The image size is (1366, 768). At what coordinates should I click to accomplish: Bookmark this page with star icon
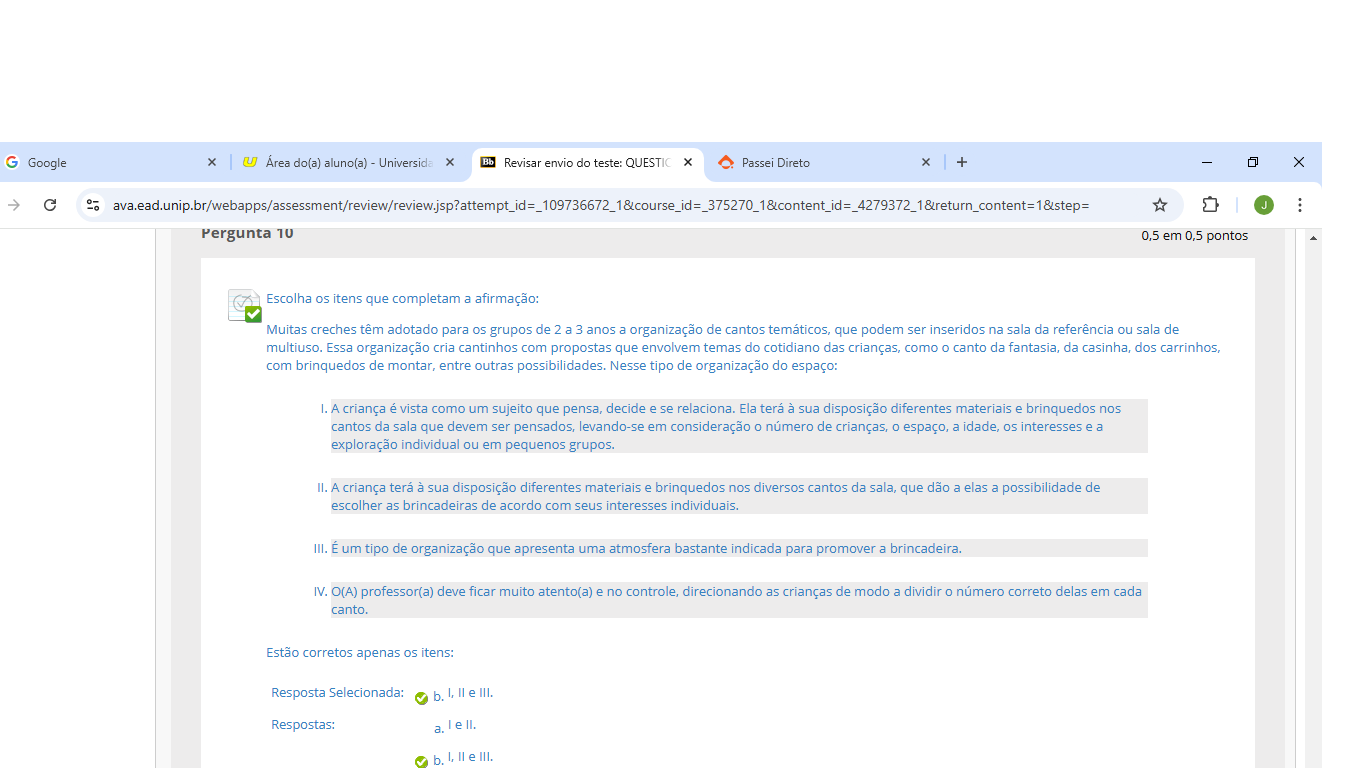click(x=1160, y=205)
